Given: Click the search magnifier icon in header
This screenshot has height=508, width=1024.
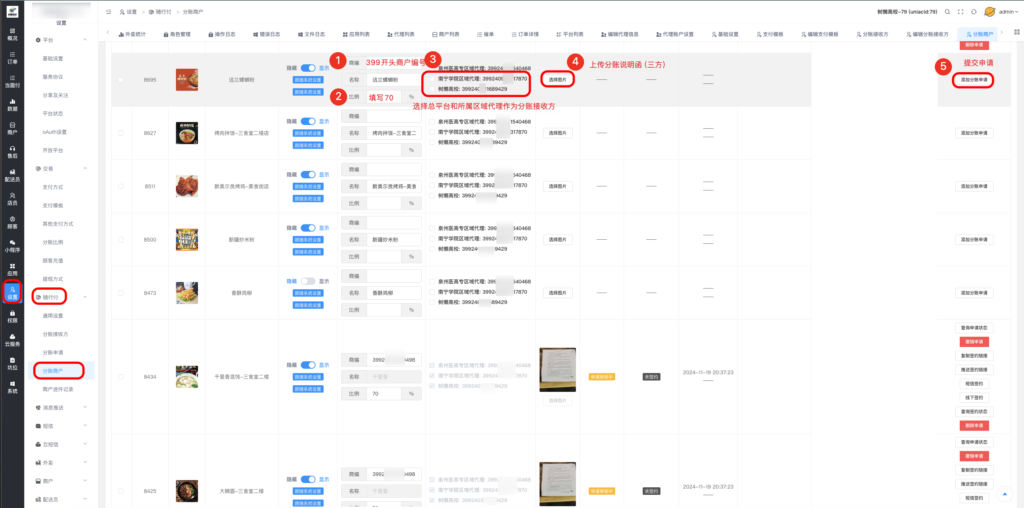Looking at the screenshot, I should [x=946, y=12].
